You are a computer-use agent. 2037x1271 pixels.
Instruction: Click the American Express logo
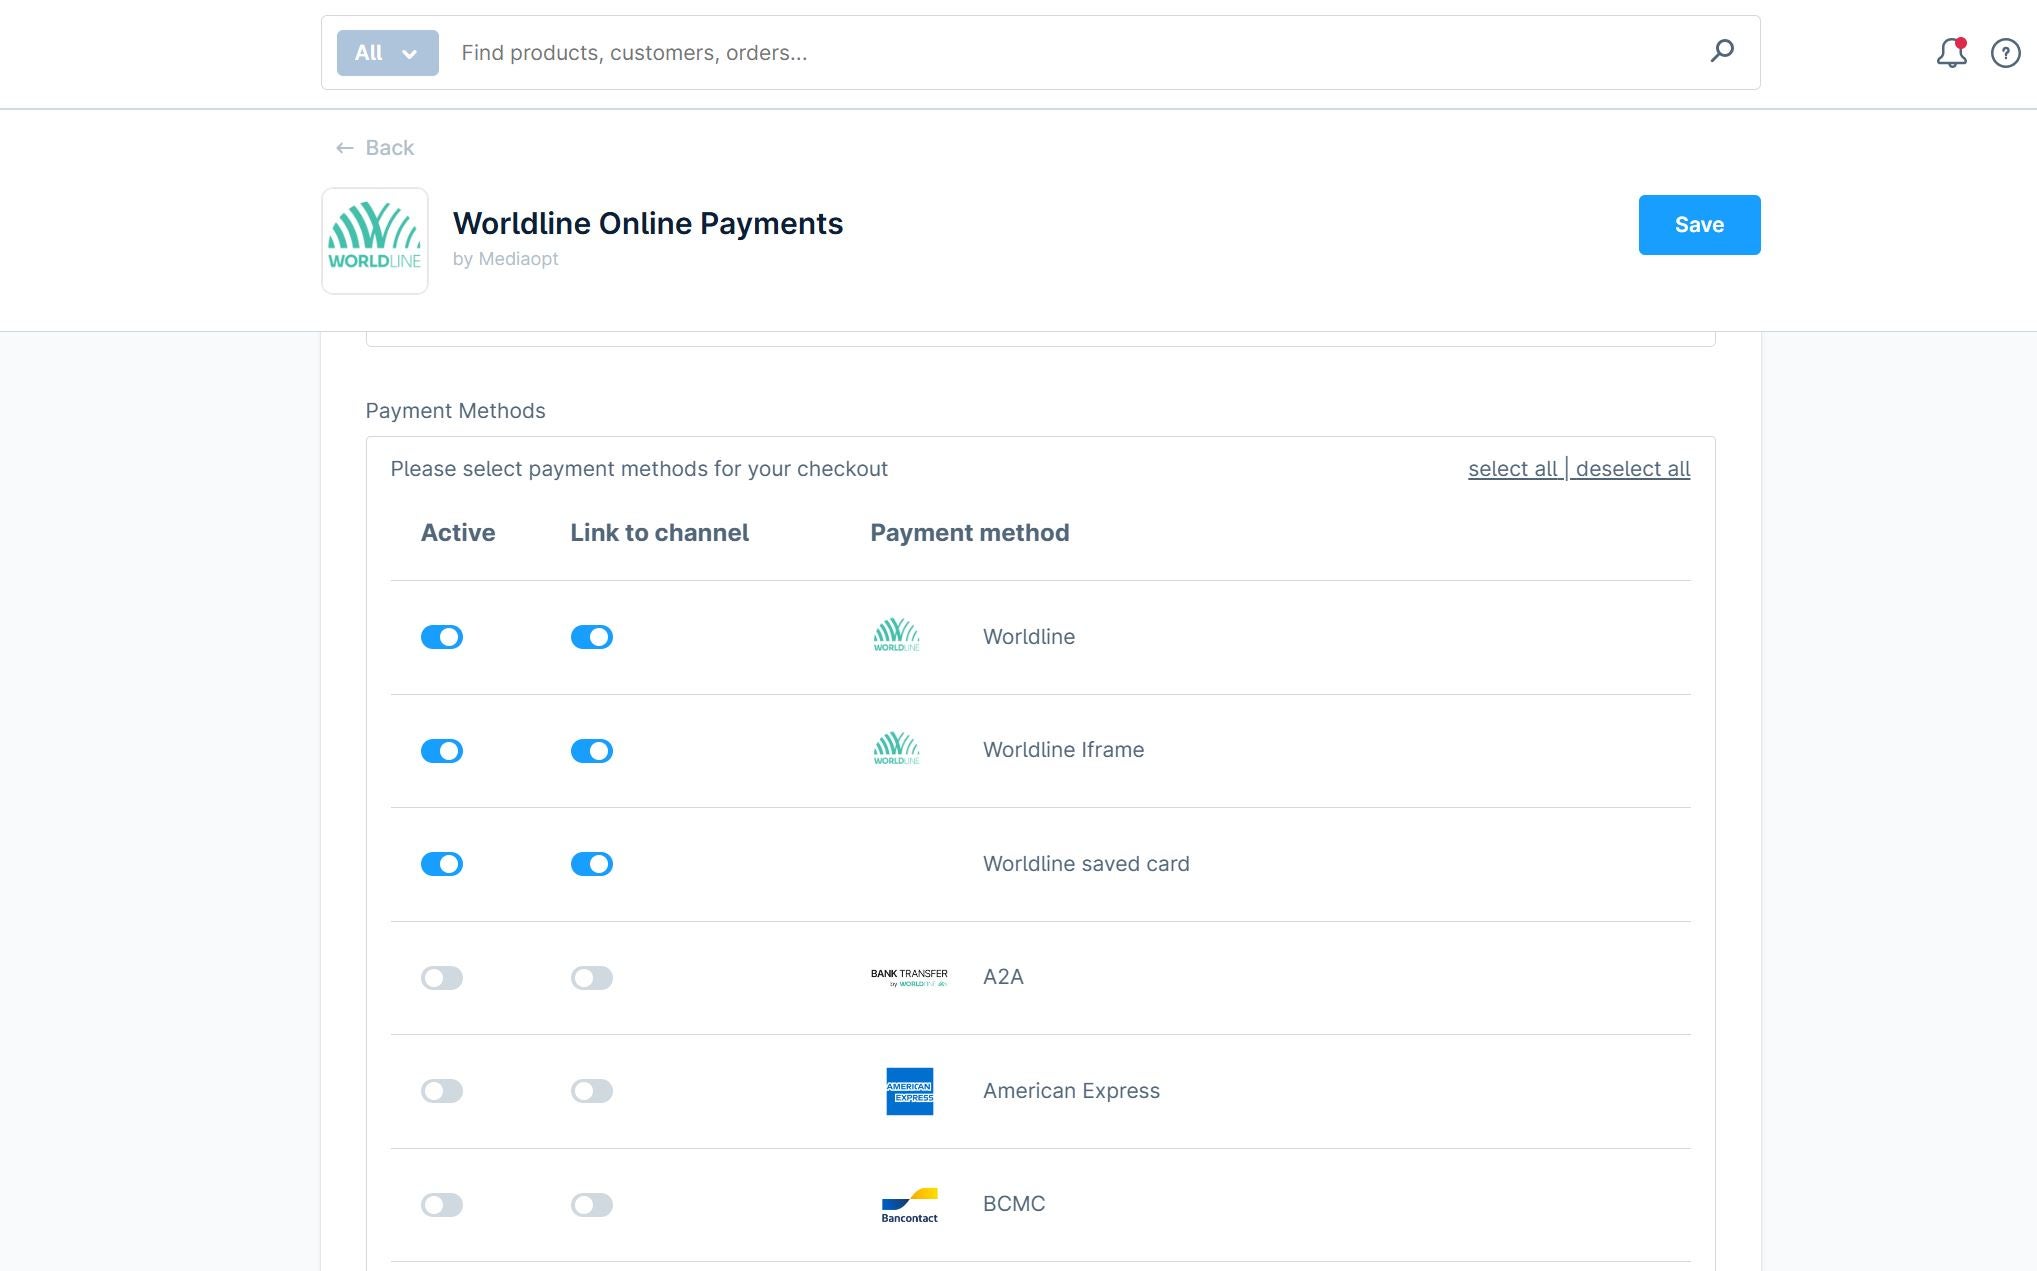pos(909,1091)
